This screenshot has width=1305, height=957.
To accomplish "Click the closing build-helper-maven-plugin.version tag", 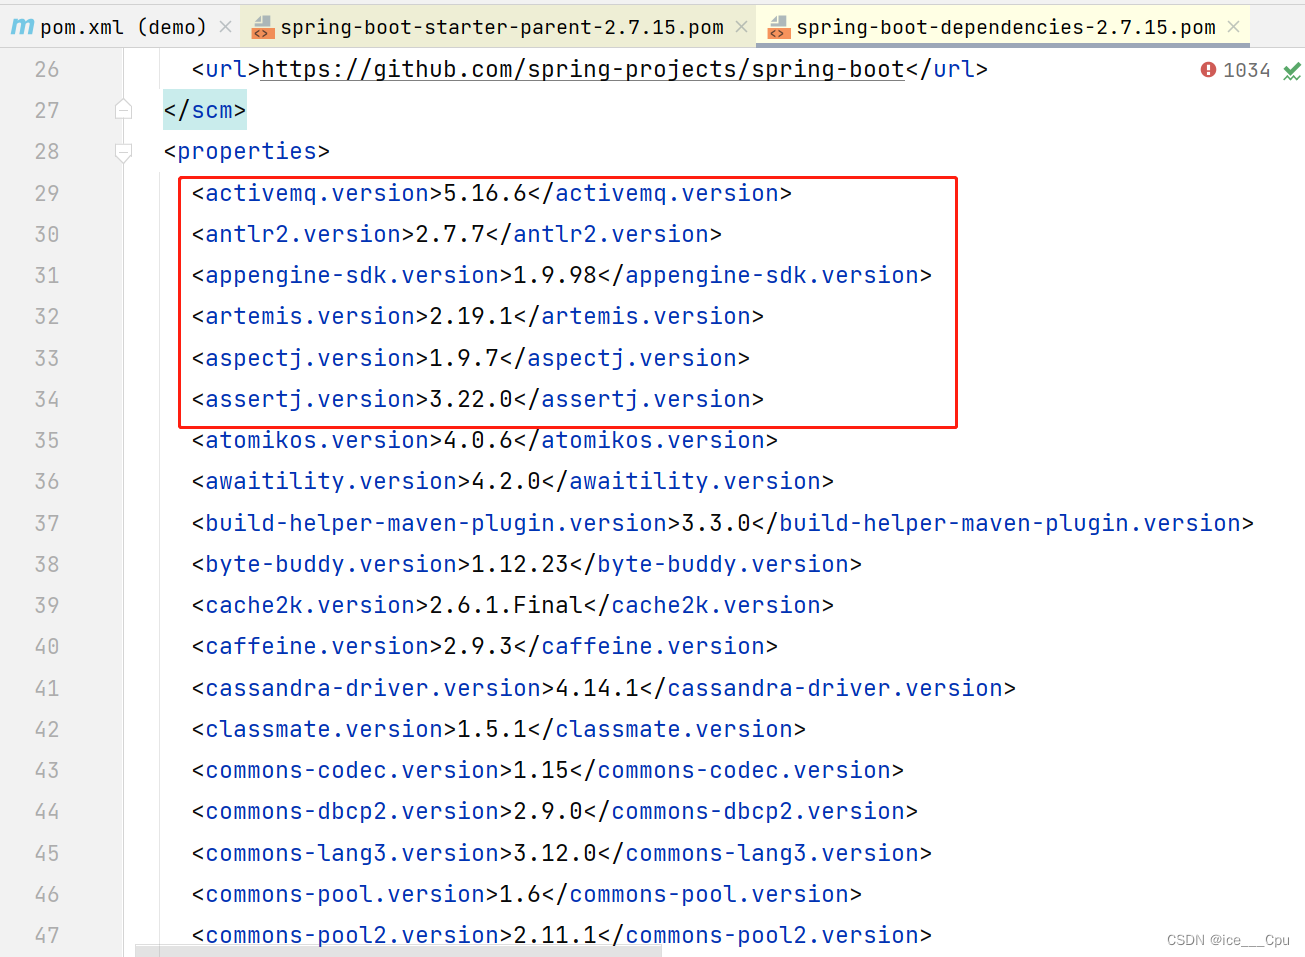I will coord(1003,523).
